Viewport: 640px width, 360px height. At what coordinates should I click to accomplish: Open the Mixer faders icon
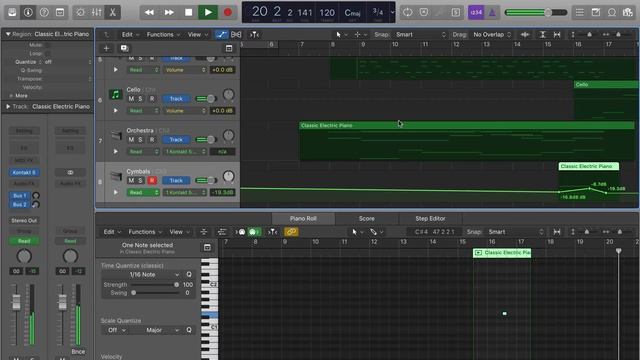click(96, 12)
